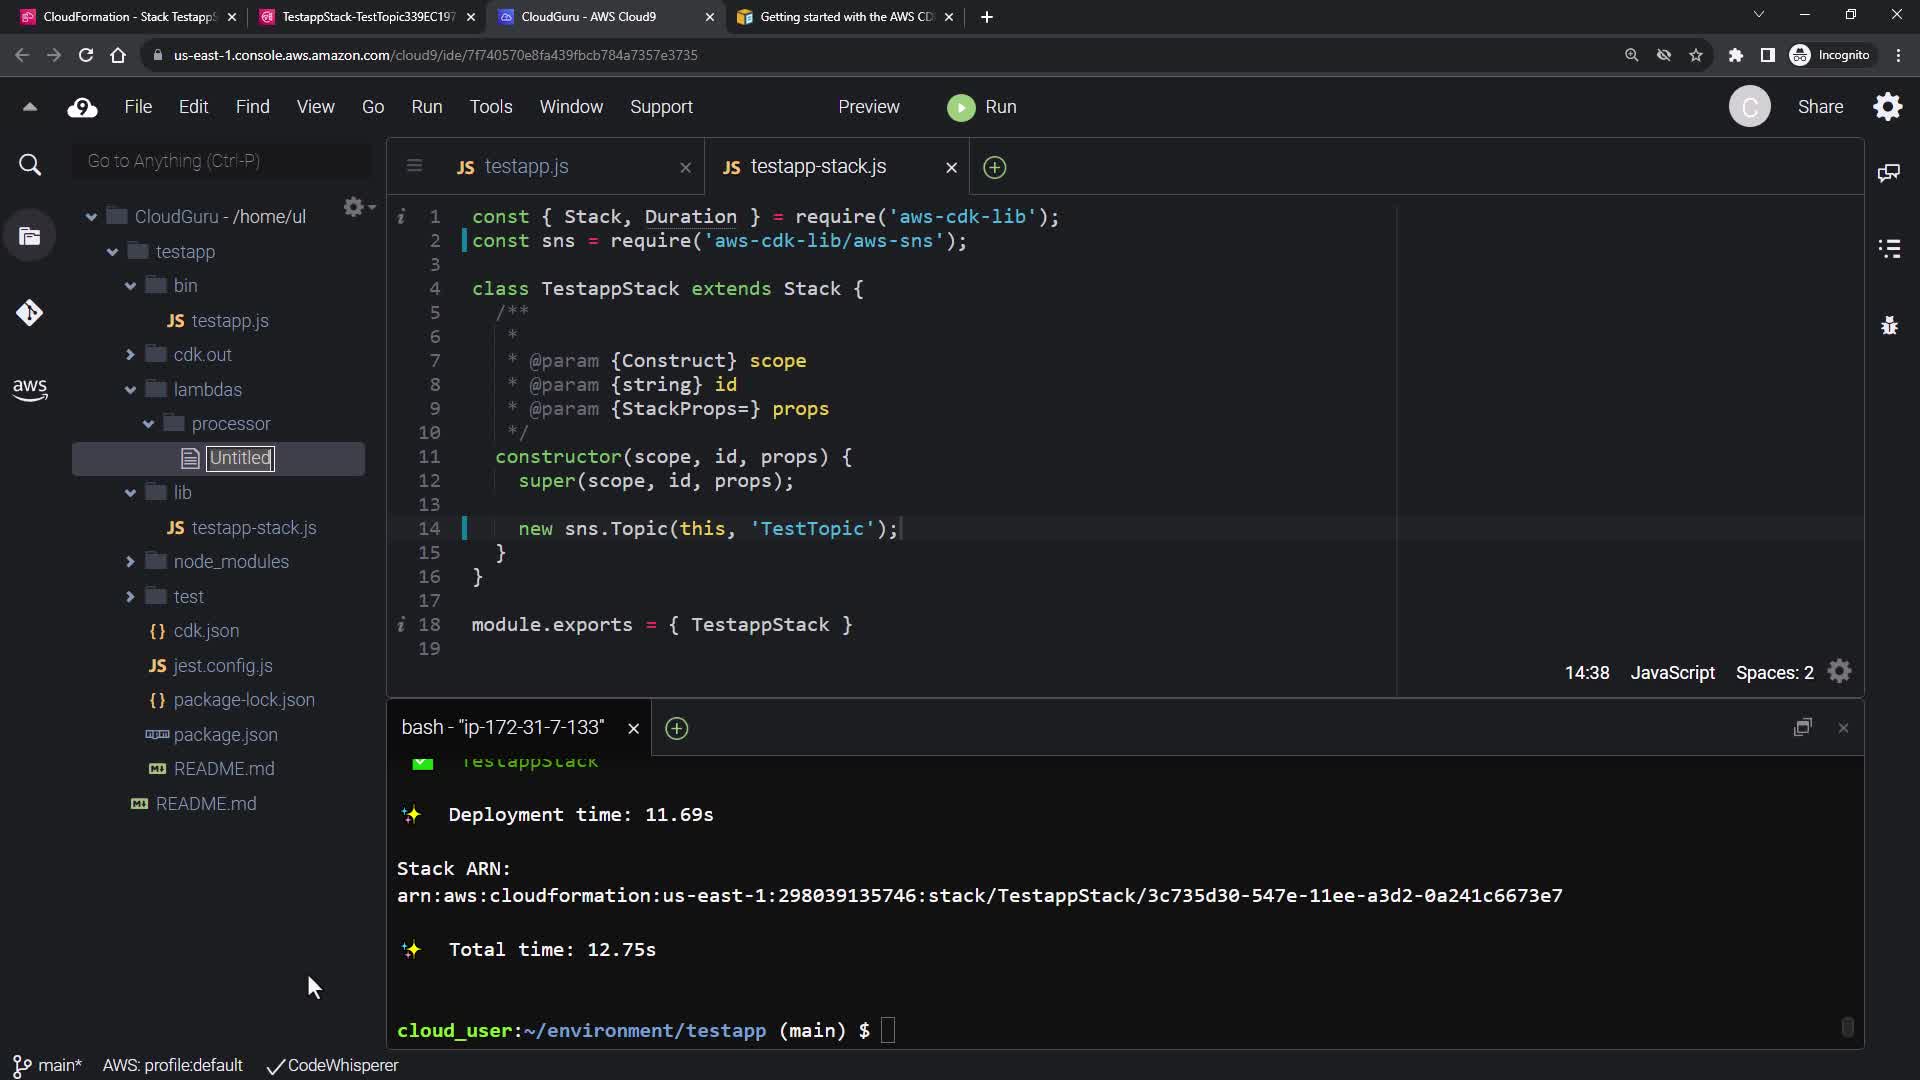
Task: Click the search magnifier icon in sidebar
Action: click(30, 165)
